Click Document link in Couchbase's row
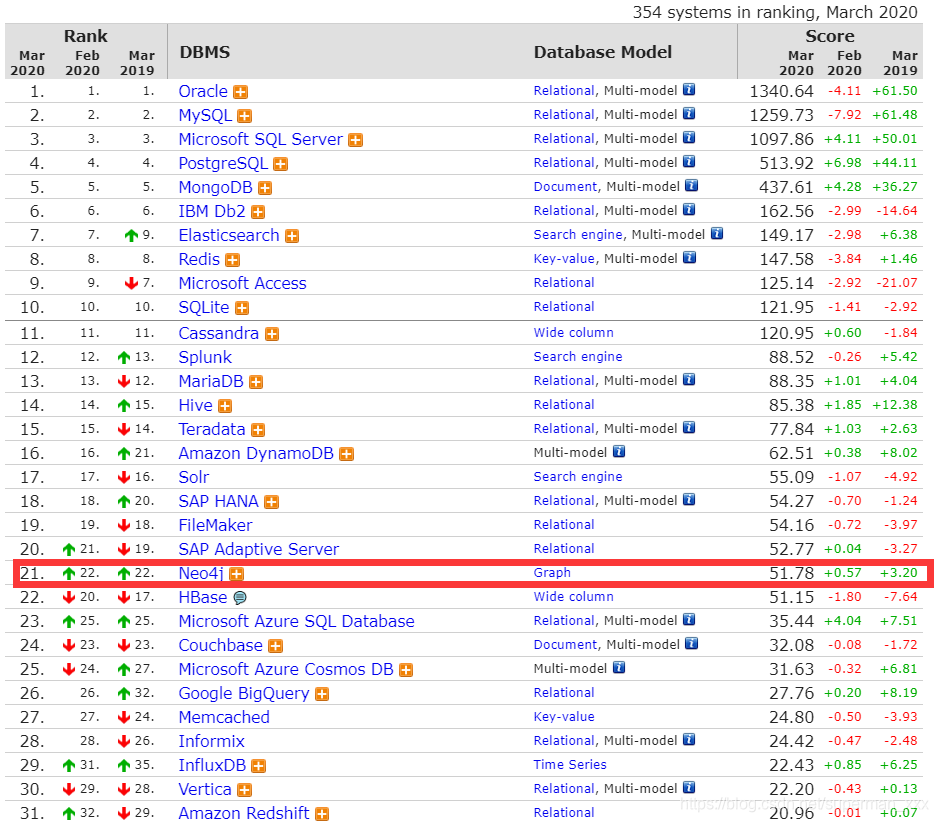This screenshot has width=938, height=822. tap(565, 644)
